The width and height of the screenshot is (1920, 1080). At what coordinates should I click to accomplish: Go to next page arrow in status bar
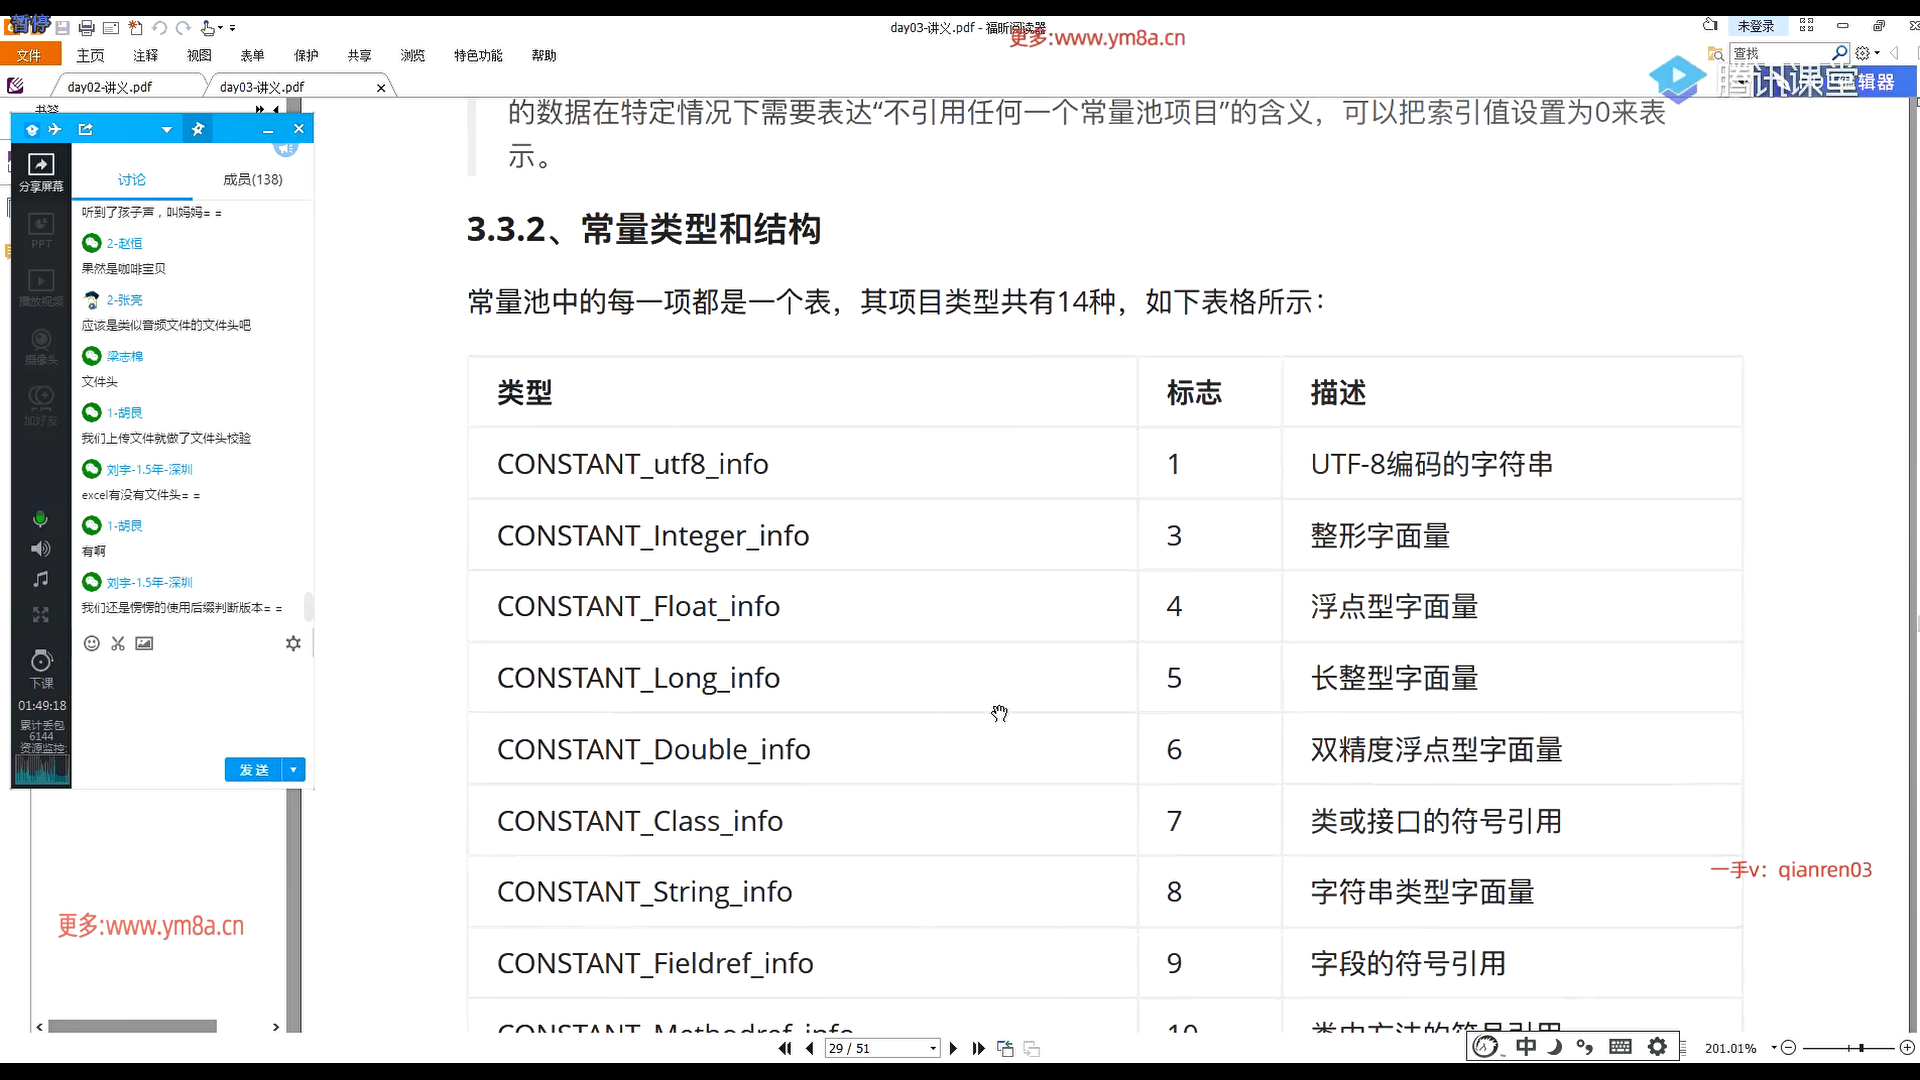(953, 1048)
